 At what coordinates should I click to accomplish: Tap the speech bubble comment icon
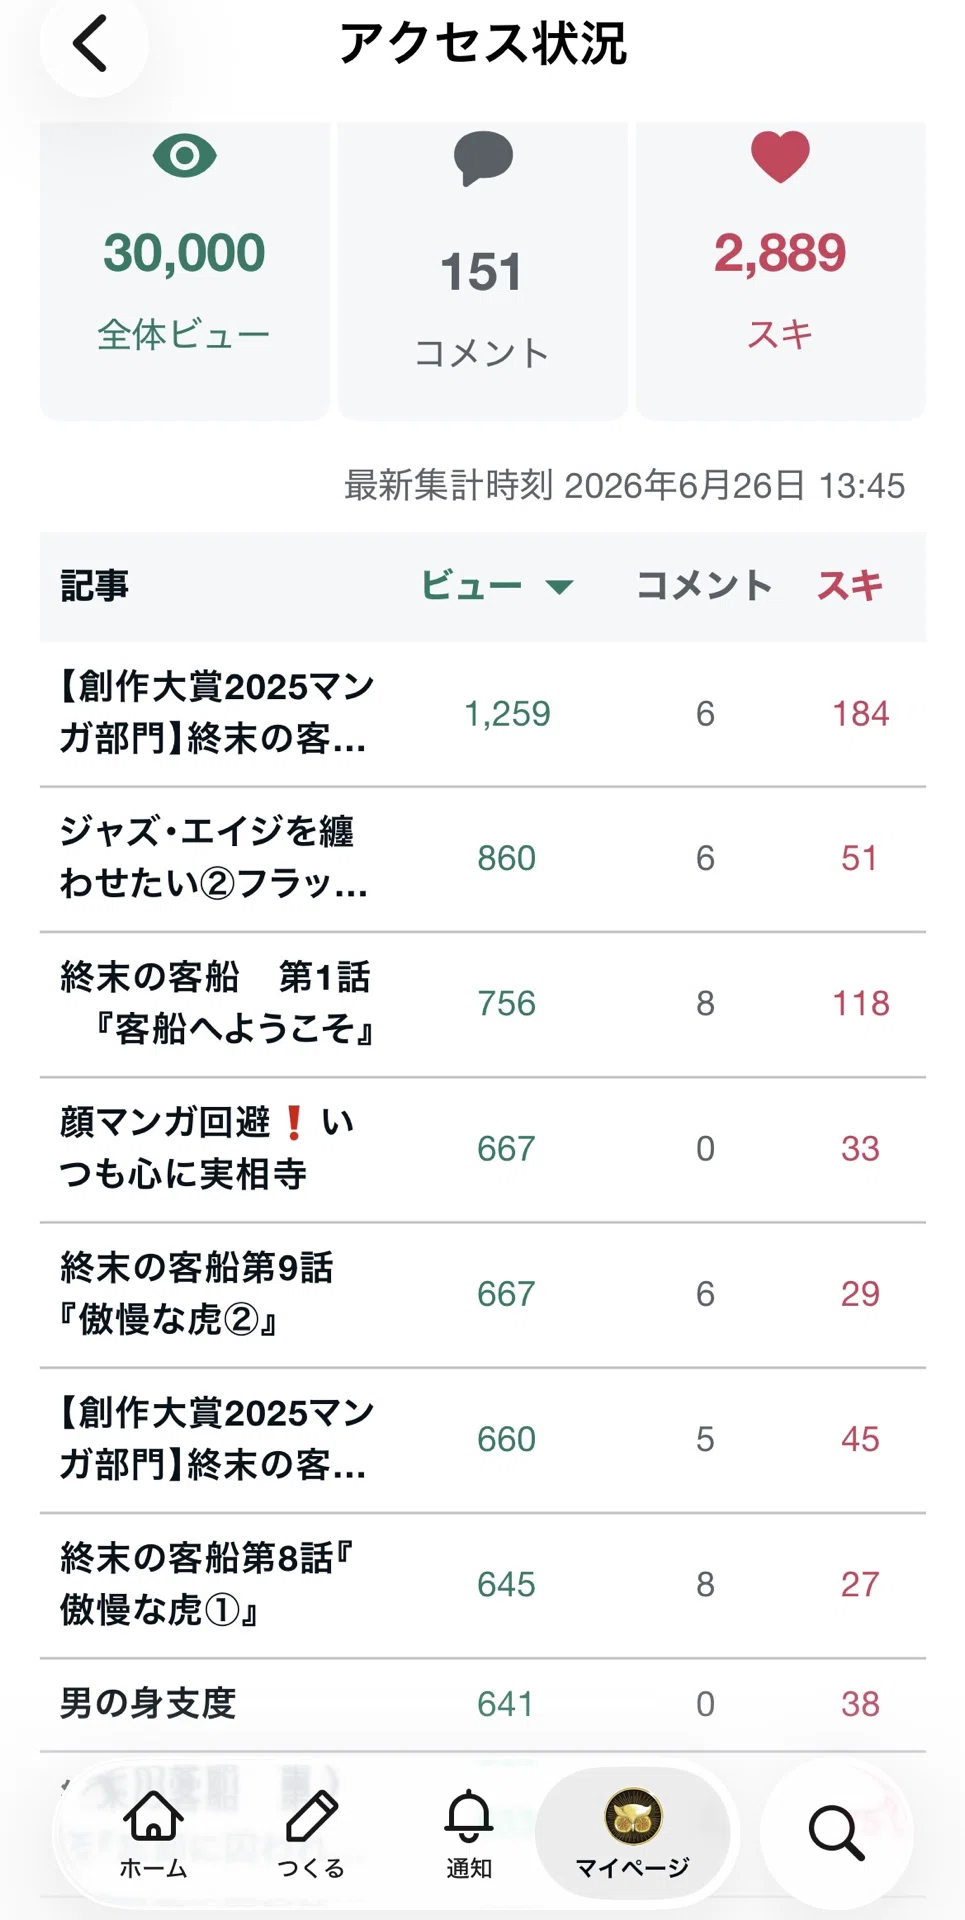coord(483,159)
